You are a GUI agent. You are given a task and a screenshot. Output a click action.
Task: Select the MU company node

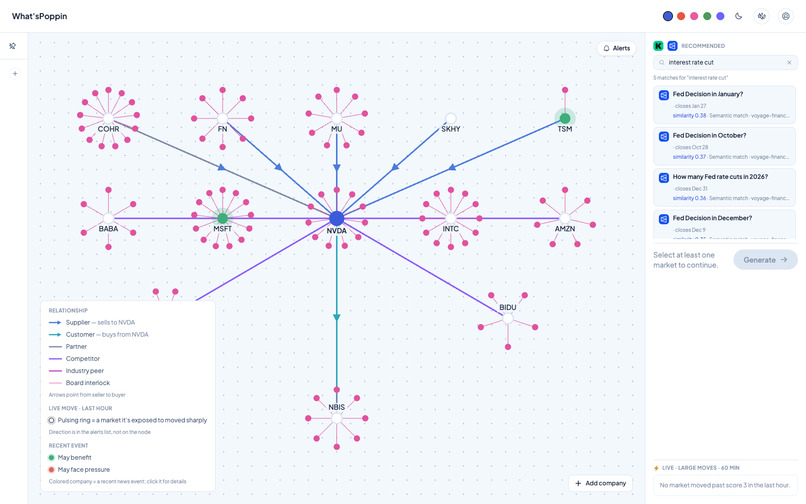click(337, 119)
